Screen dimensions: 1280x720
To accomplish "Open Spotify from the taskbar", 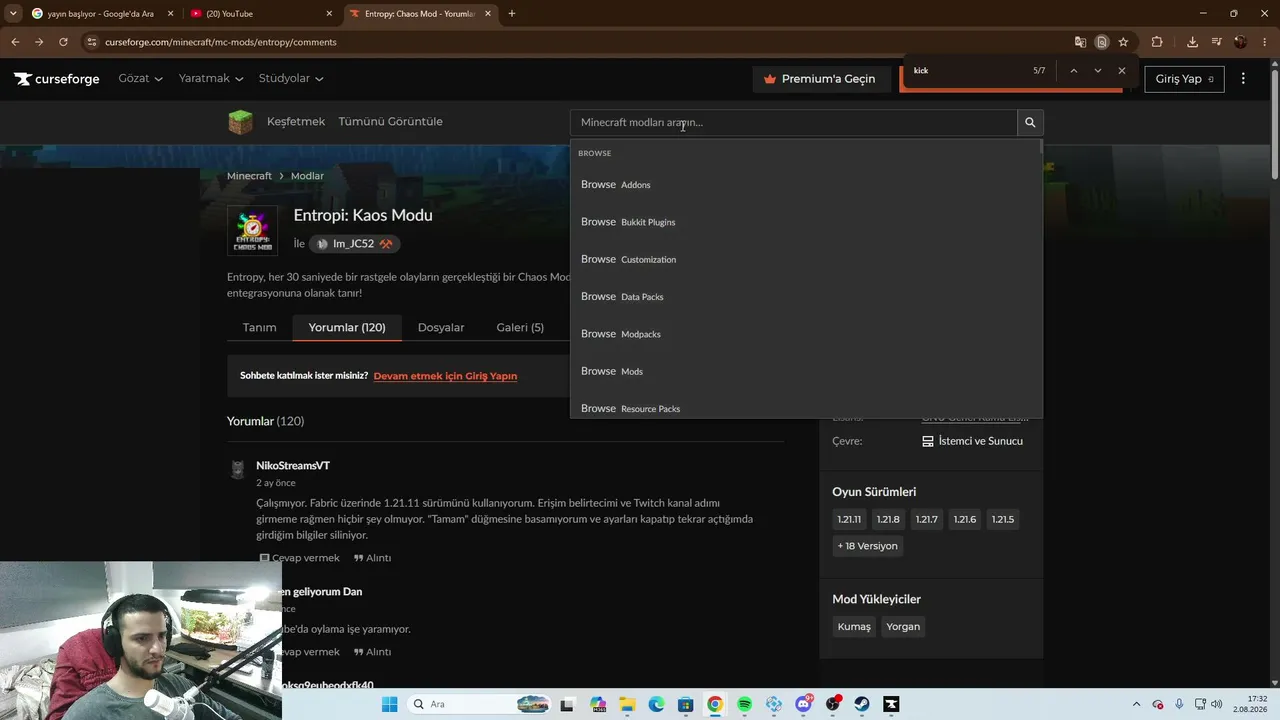I will [744, 704].
